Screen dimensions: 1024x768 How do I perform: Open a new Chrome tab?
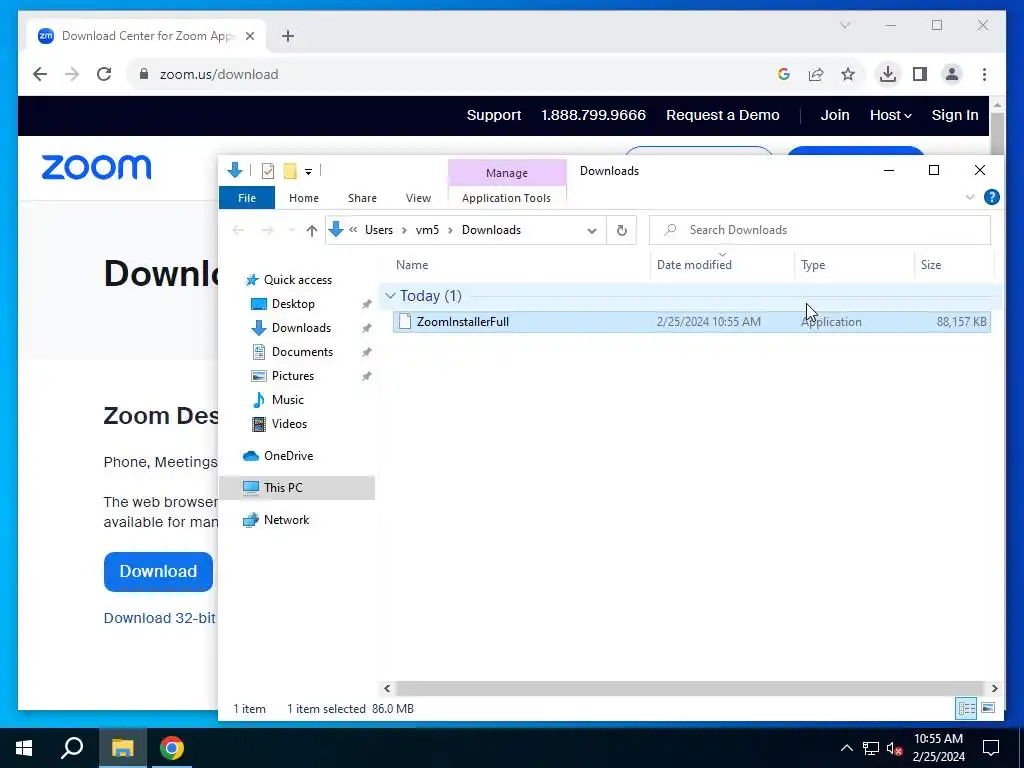(288, 36)
